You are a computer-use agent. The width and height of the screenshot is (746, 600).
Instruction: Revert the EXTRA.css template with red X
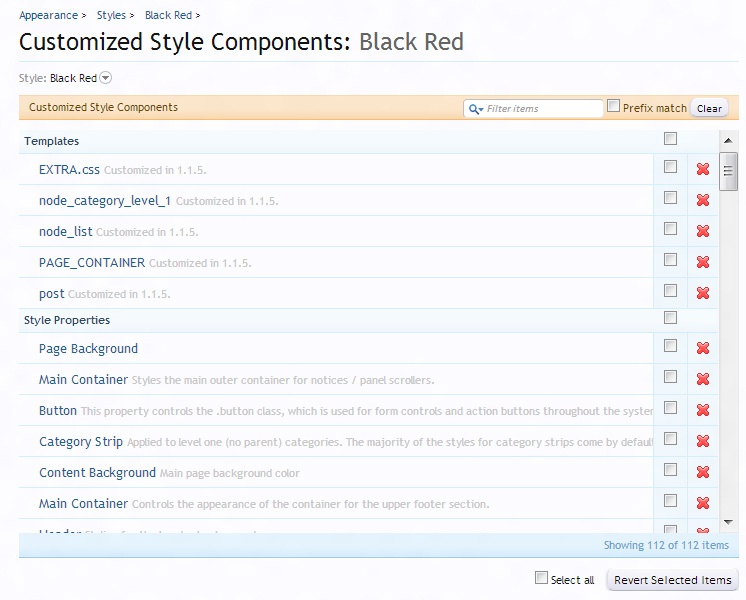tap(703, 169)
